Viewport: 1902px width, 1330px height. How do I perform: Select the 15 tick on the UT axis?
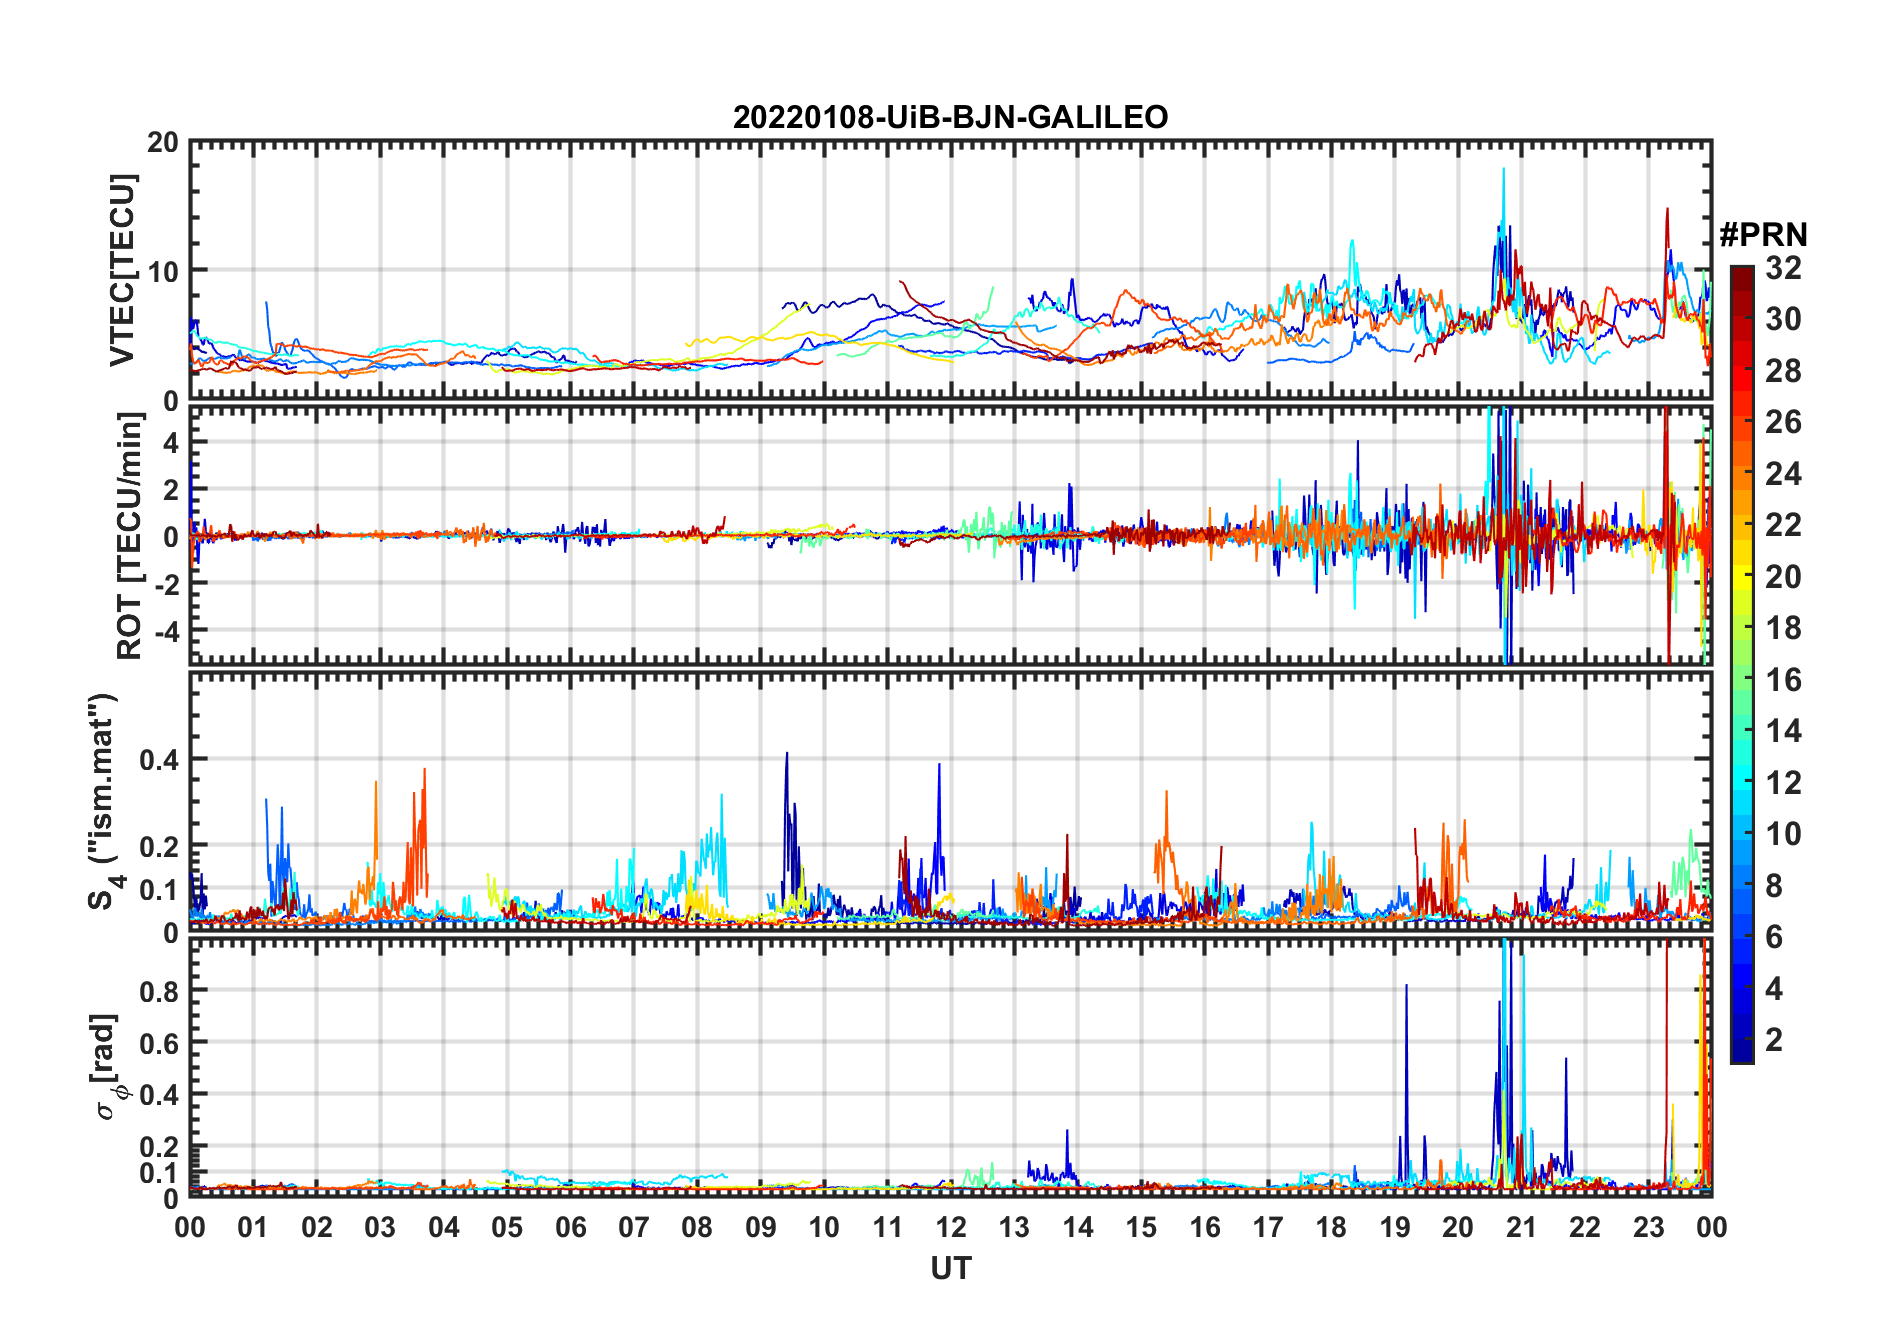click(x=1141, y=1227)
